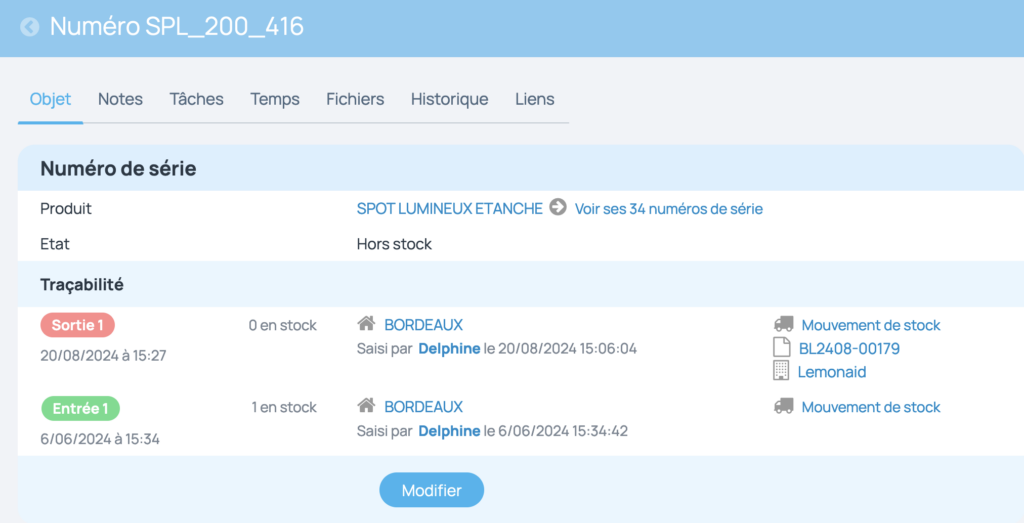This screenshot has width=1024, height=523.
Task: Click the red Sortie 1 badge
Action: (x=78, y=325)
